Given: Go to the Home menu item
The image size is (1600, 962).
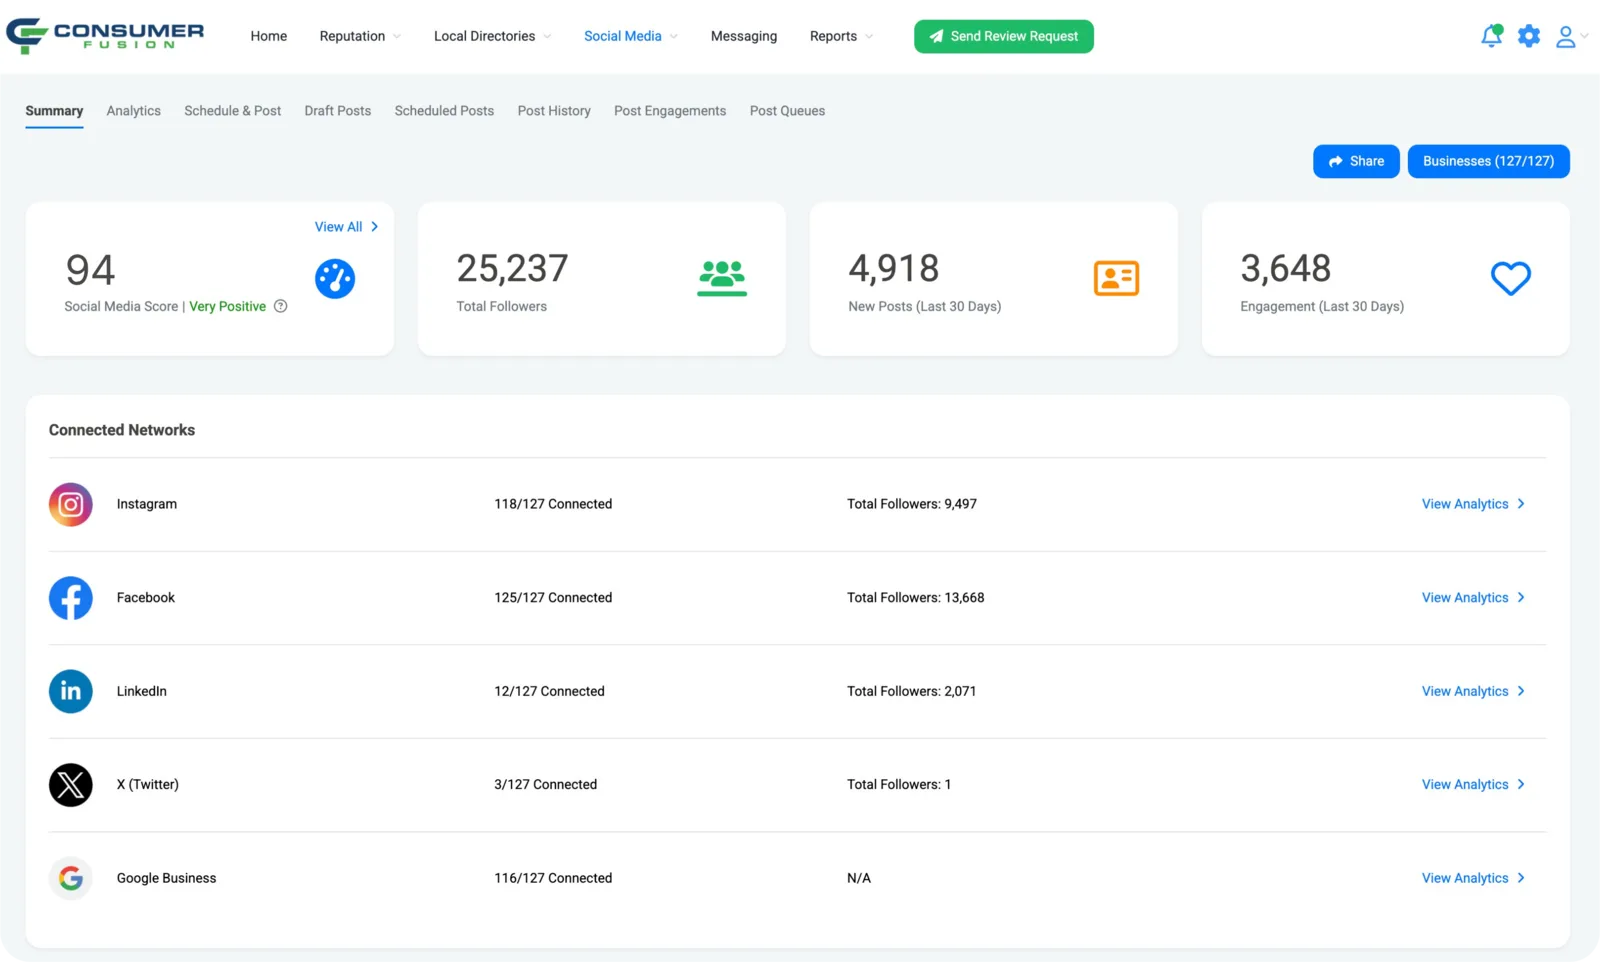Looking at the screenshot, I should pyautogui.click(x=268, y=36).
